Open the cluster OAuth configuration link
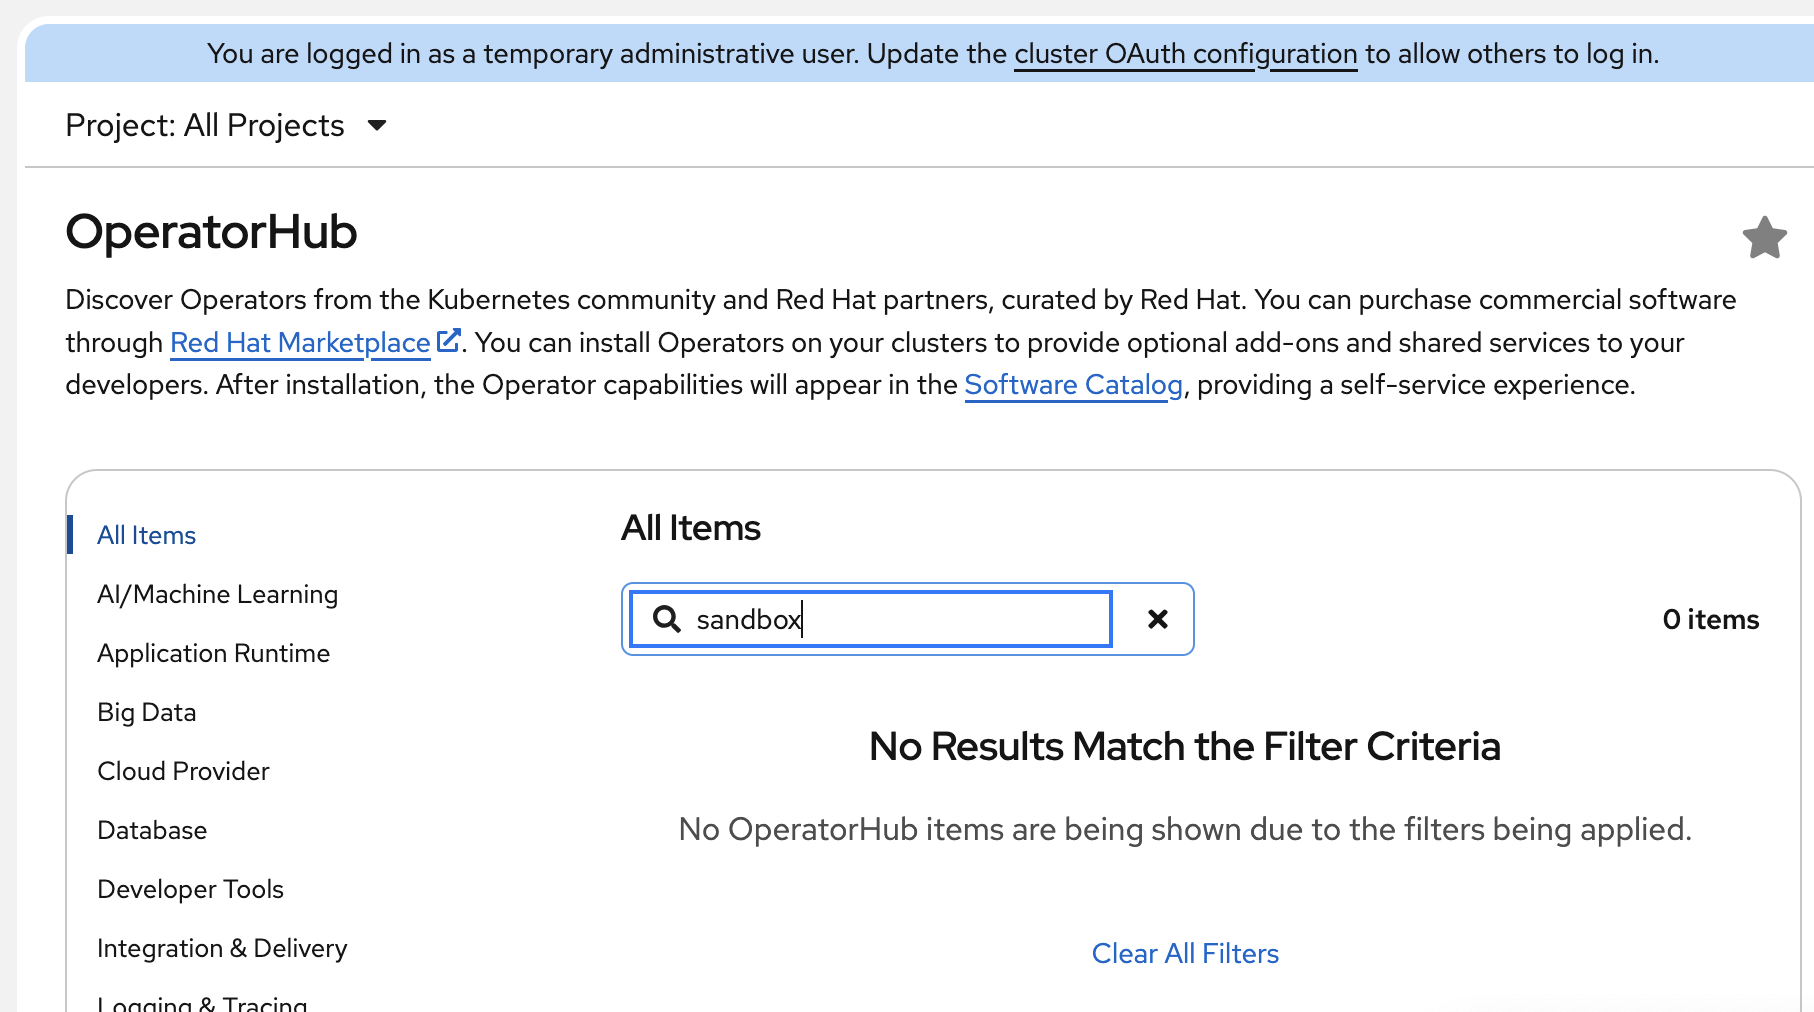Viewport: 1814px width, 1012px height. (1185, 54)
